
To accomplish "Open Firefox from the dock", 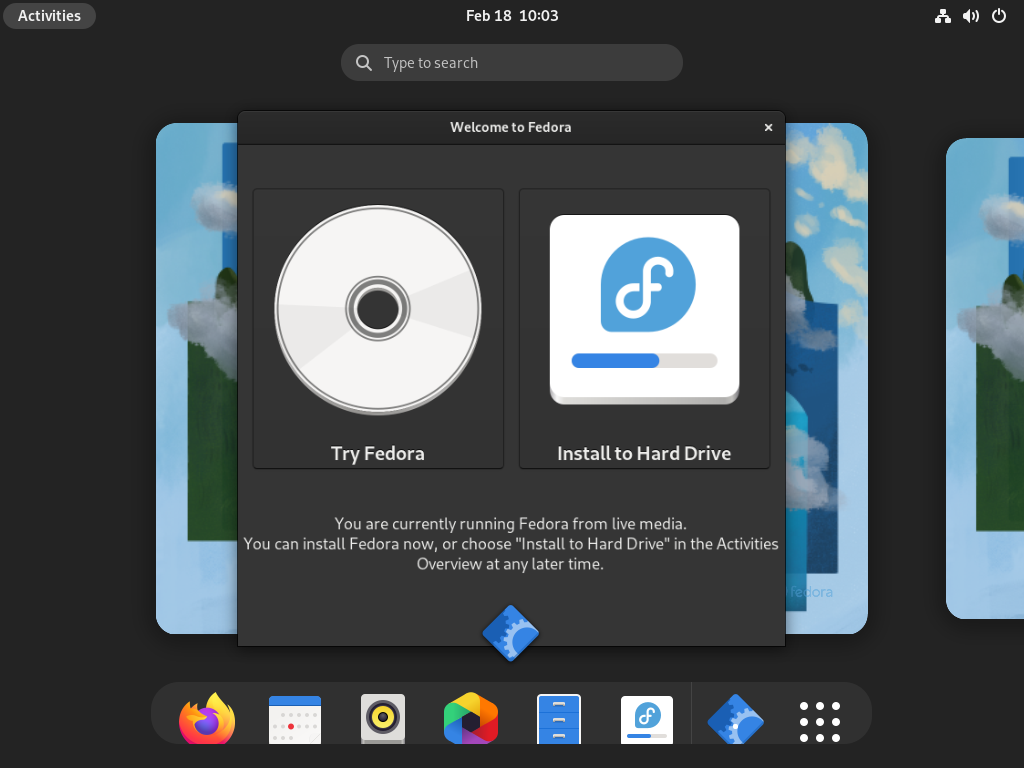I will pos(207,718).
